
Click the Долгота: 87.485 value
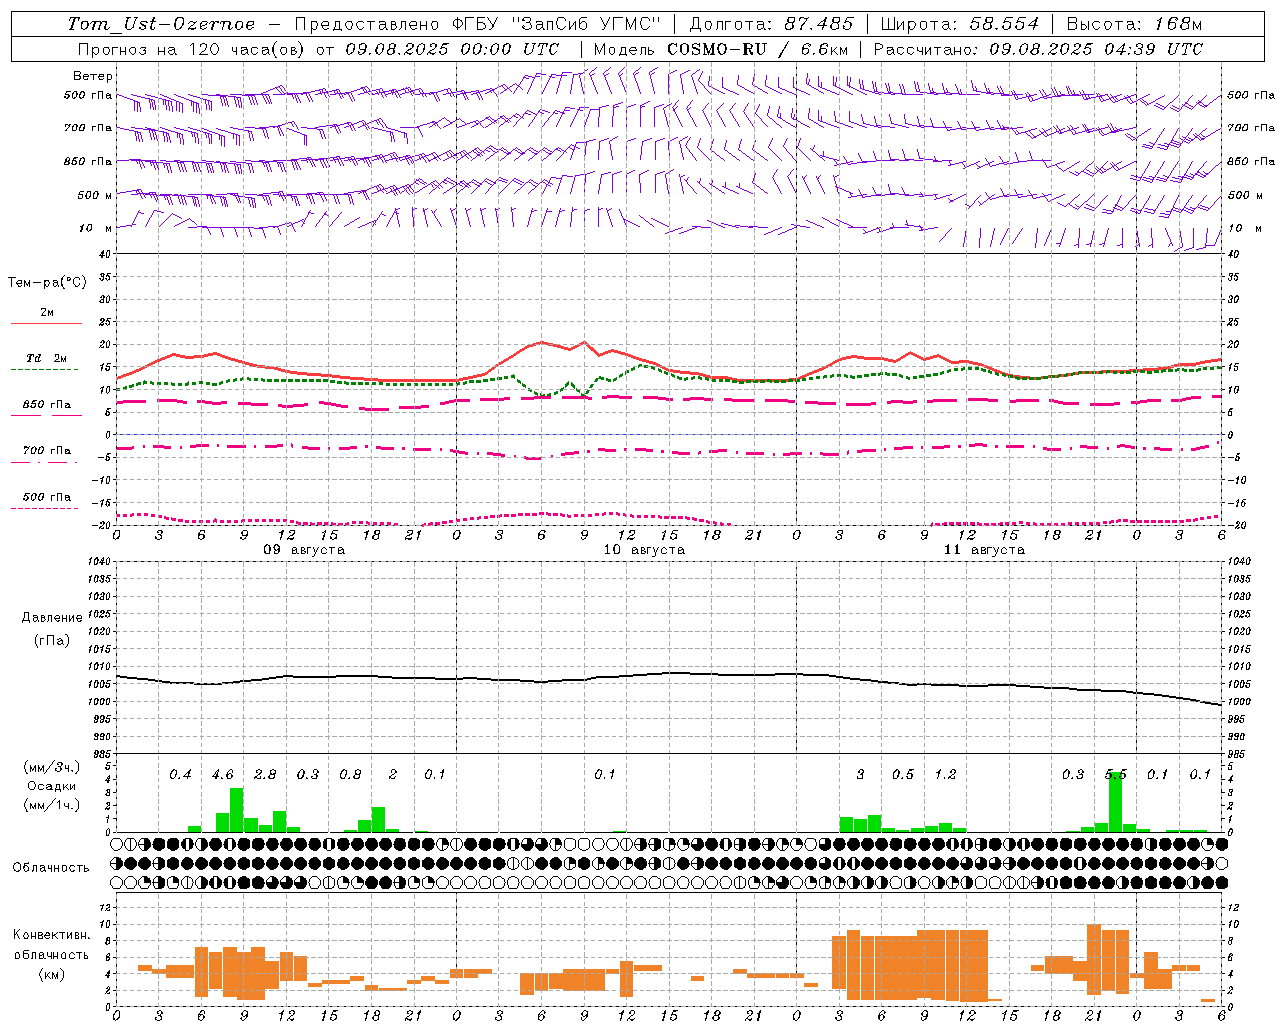coord(772,24)
